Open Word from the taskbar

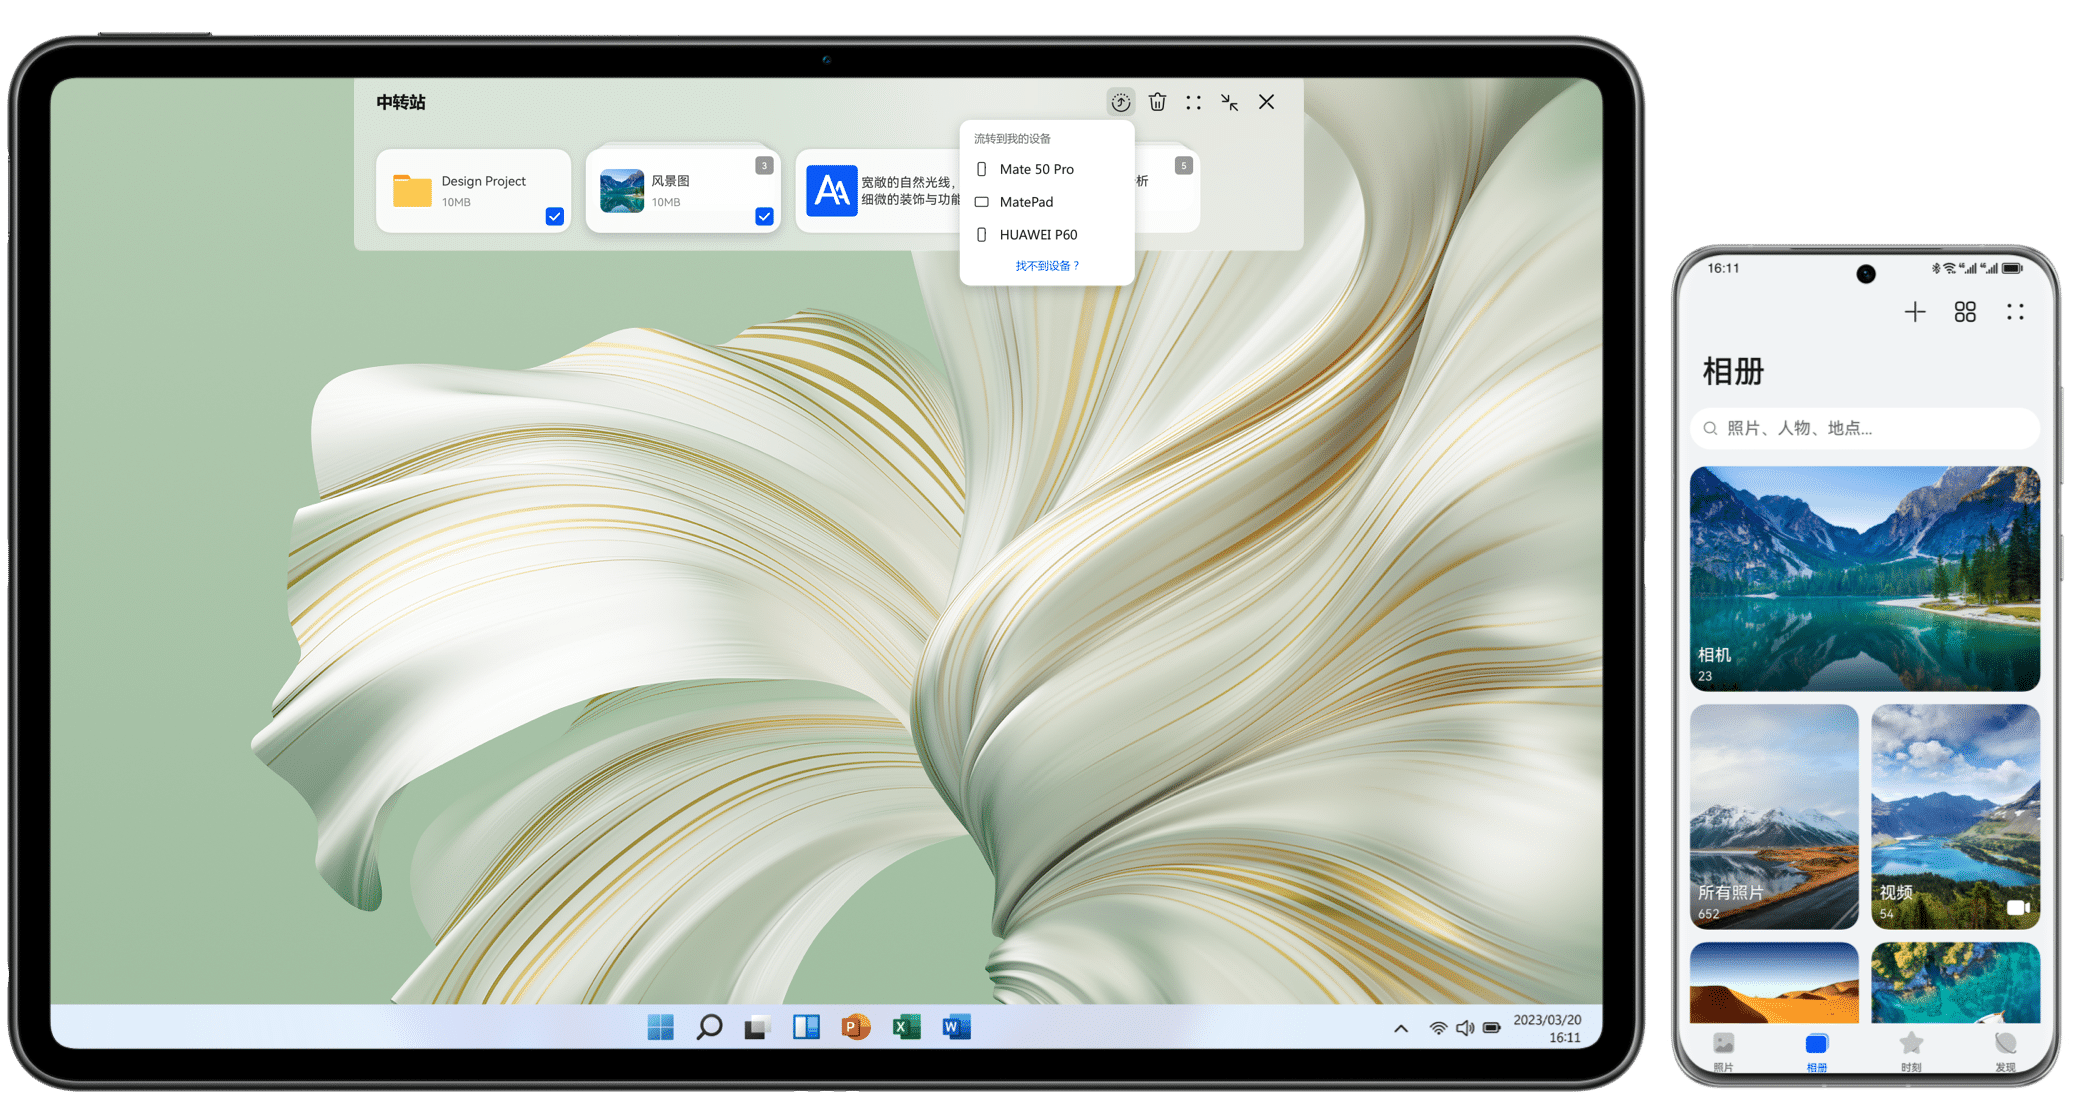(955, 1027)
